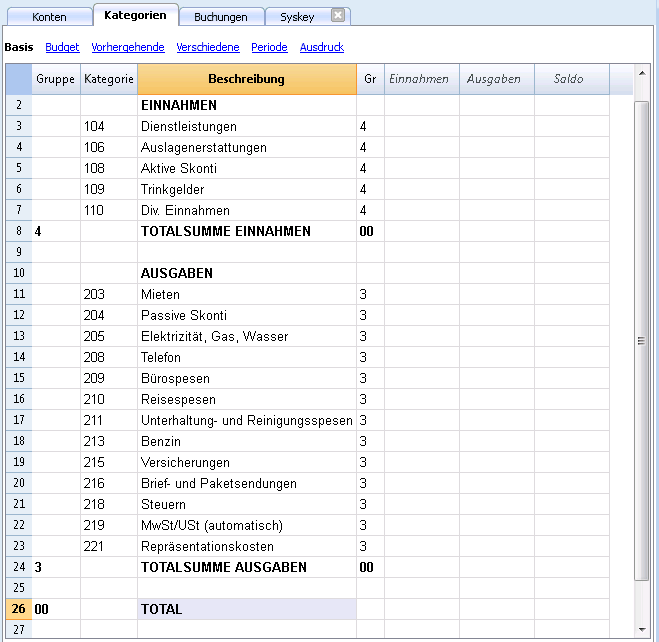Click the Gr column header
659x642 pixels.
pos(370,79)
